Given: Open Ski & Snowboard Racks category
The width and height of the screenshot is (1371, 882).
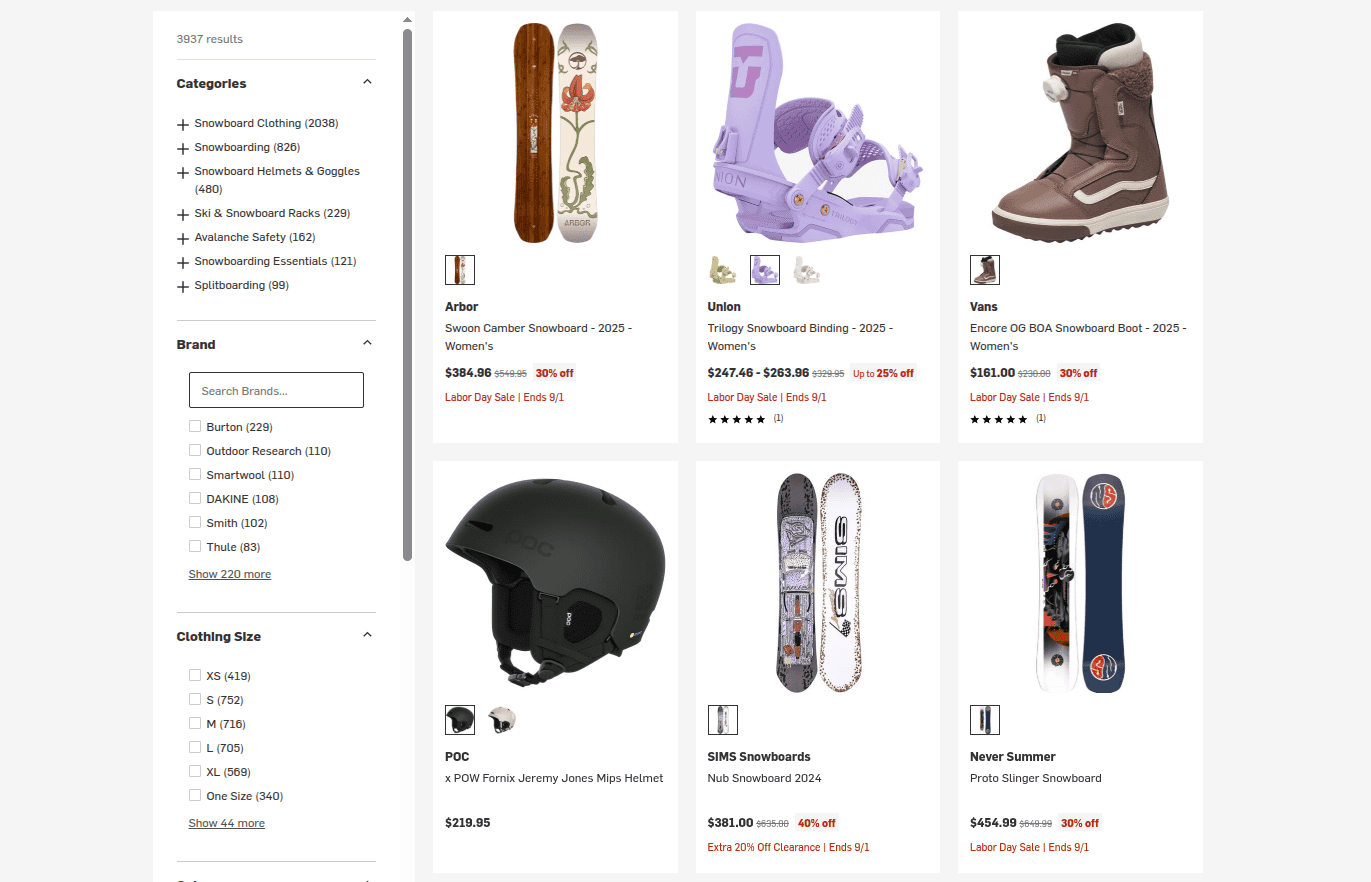Looking at the screenshot, I should click(272, 213).
